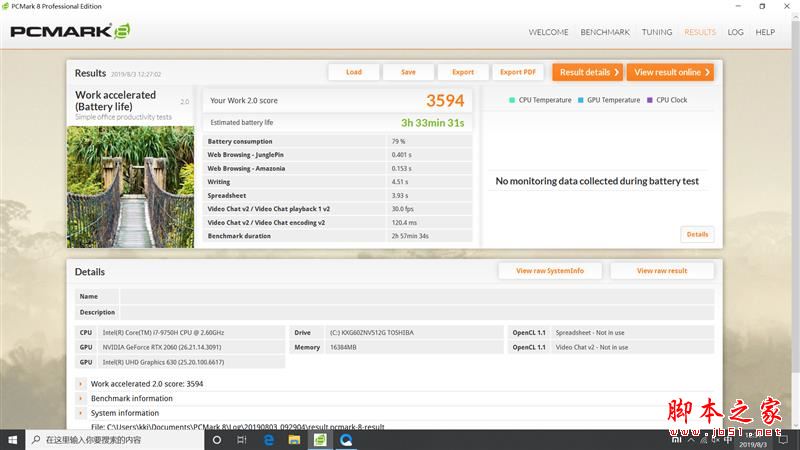The width and height of the screenshot is (800, 450).
Task: Click the taskbar search box
Action: tap(115, 440)
